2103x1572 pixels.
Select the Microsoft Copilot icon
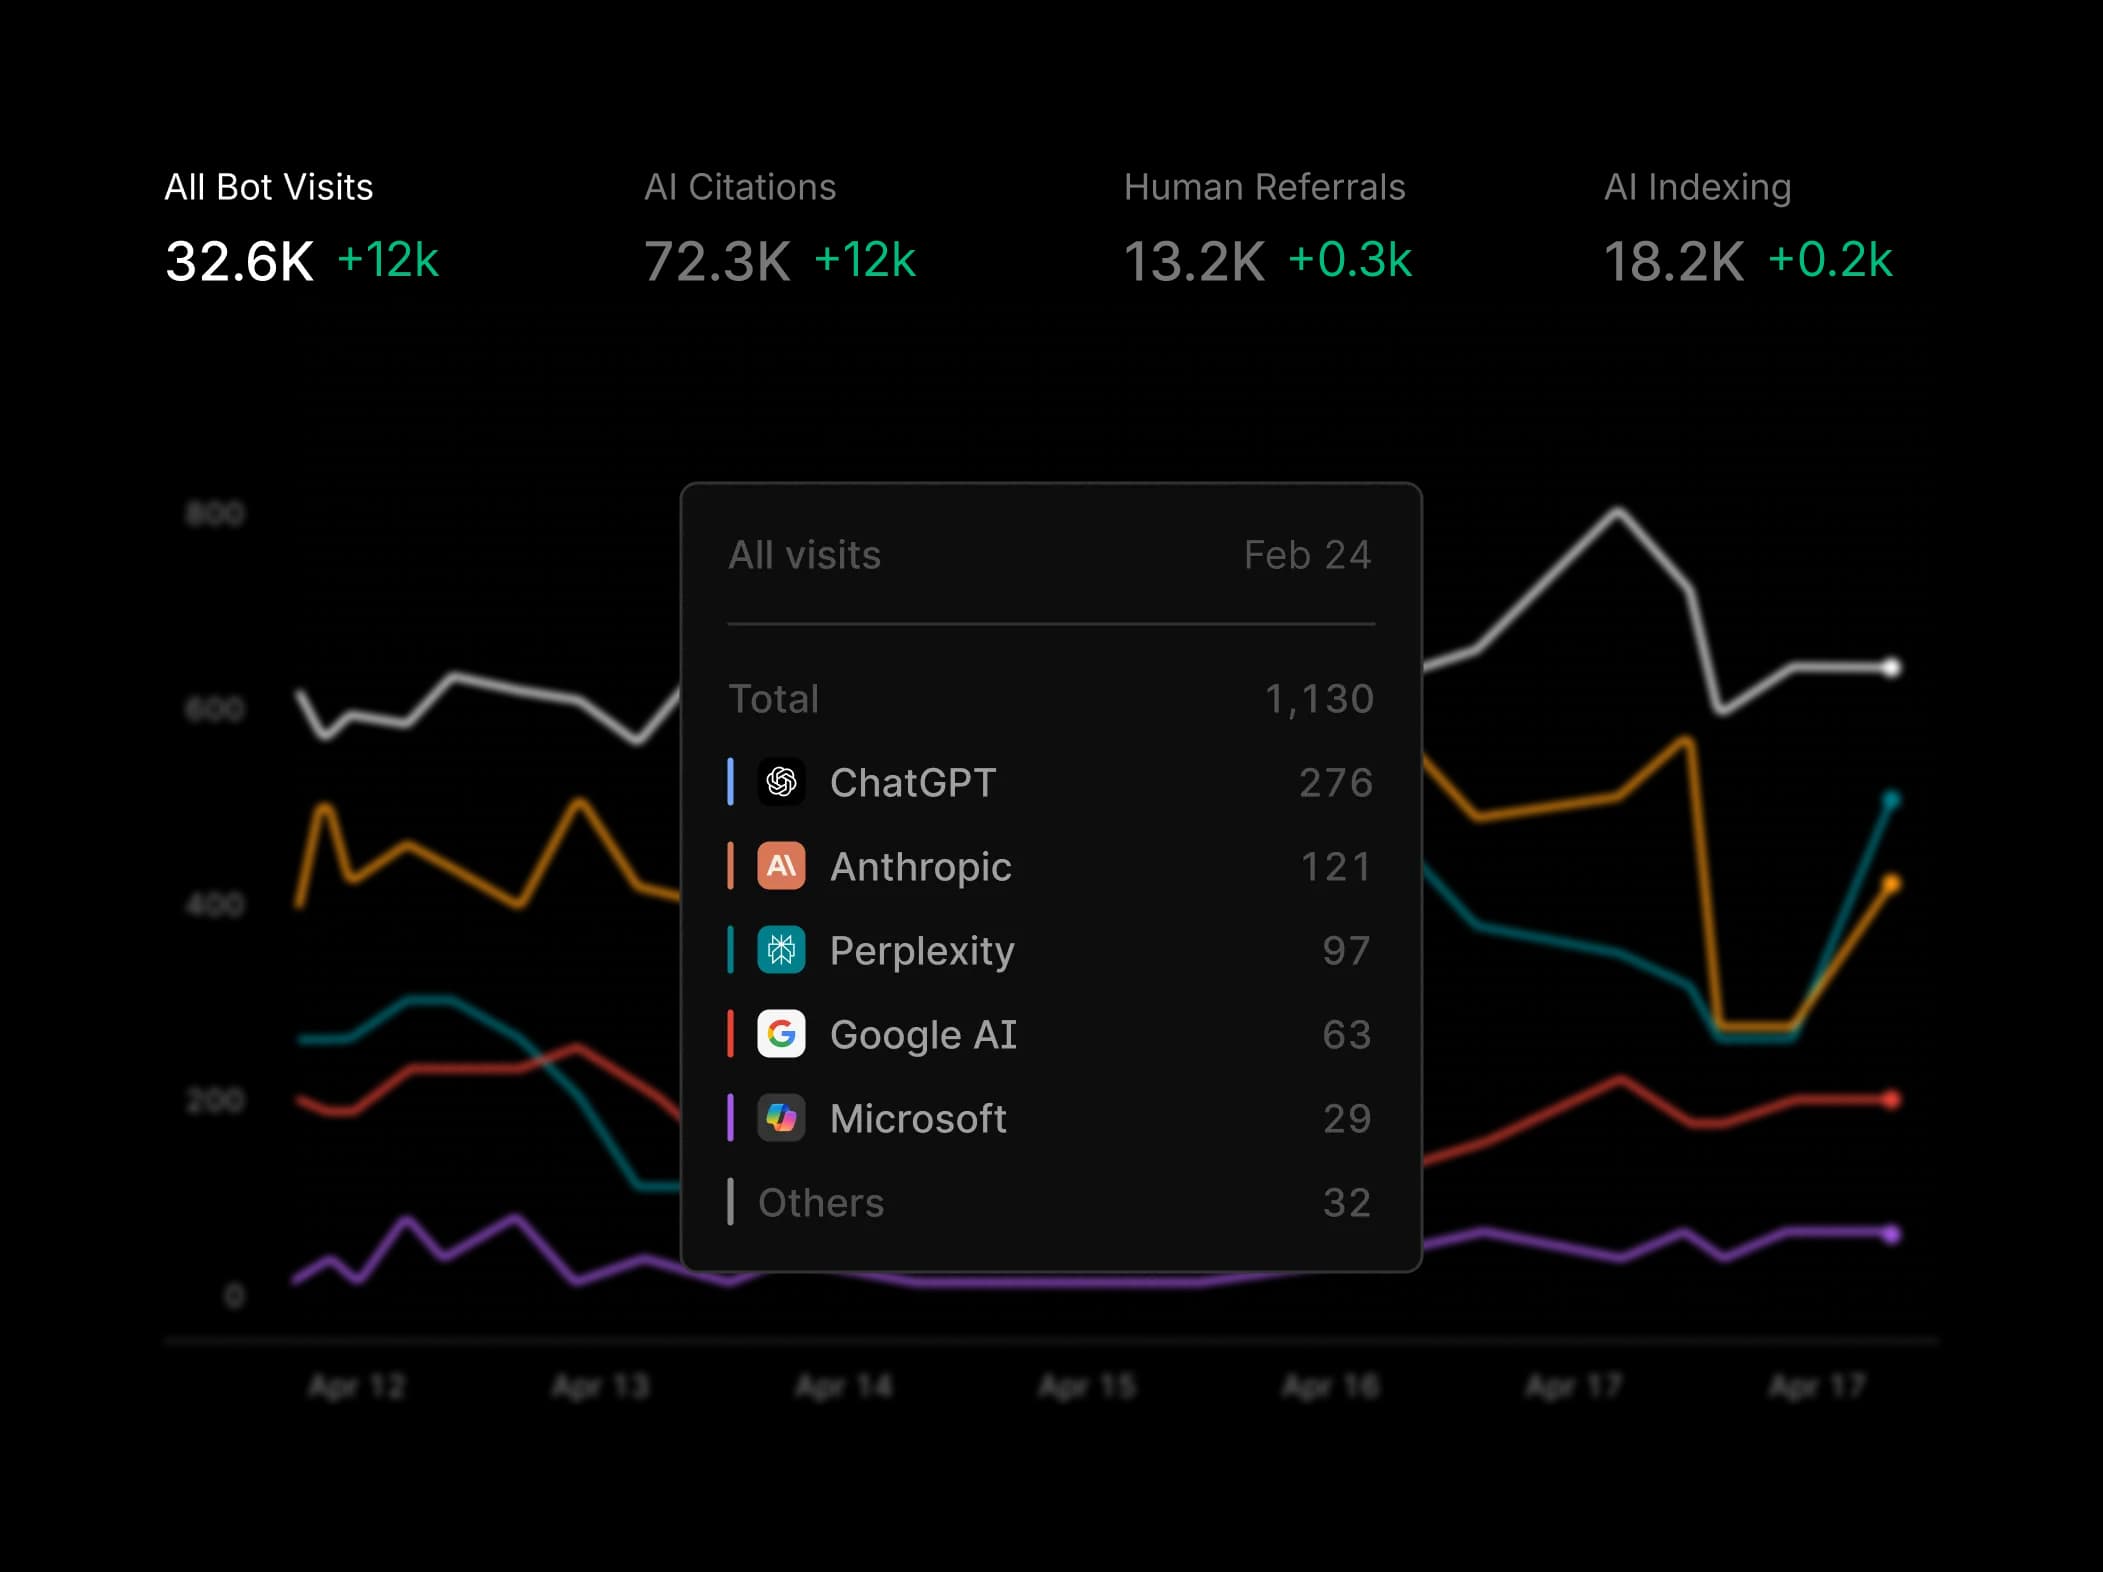coord(783,1118)
